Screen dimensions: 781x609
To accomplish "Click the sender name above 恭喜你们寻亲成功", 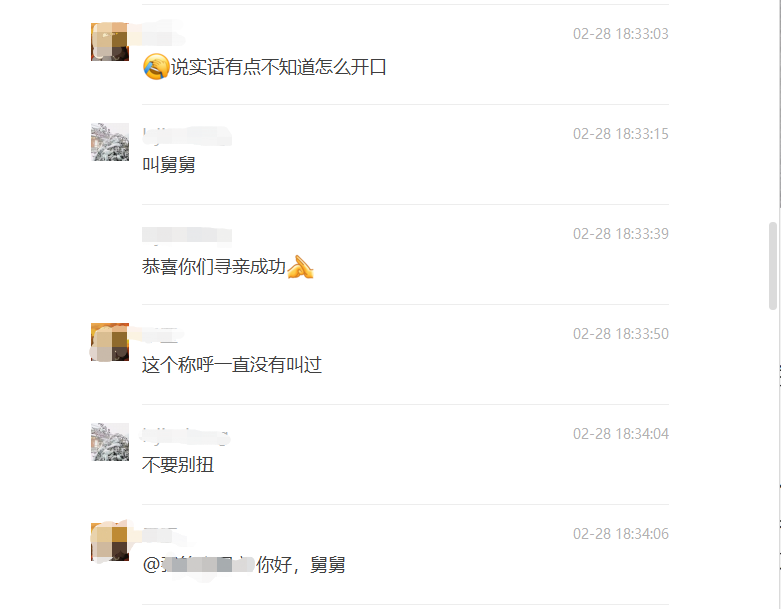I will [187, 236].
